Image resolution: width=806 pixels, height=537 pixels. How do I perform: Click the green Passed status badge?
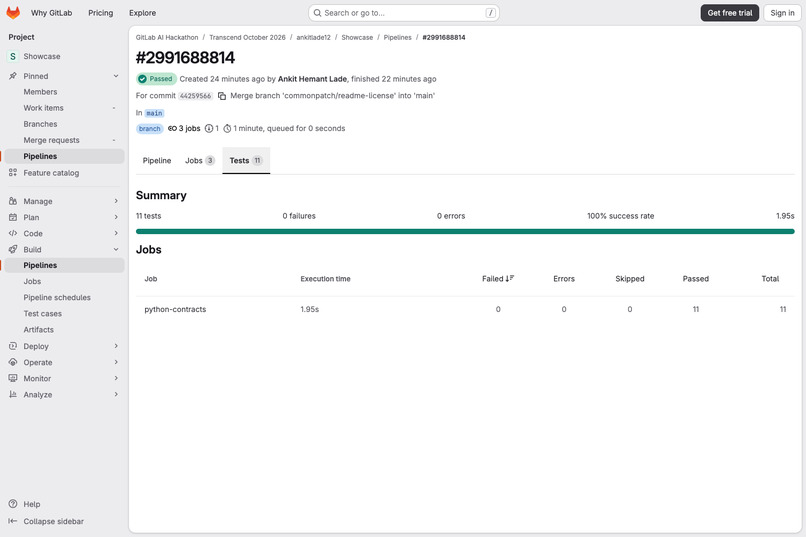point(156,79)
